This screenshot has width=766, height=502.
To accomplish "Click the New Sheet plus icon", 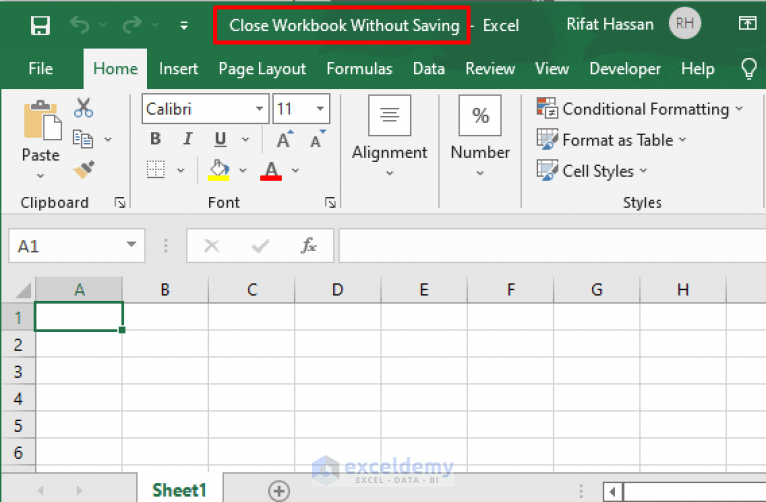I will pyautogui.click(x=279, y=491).
